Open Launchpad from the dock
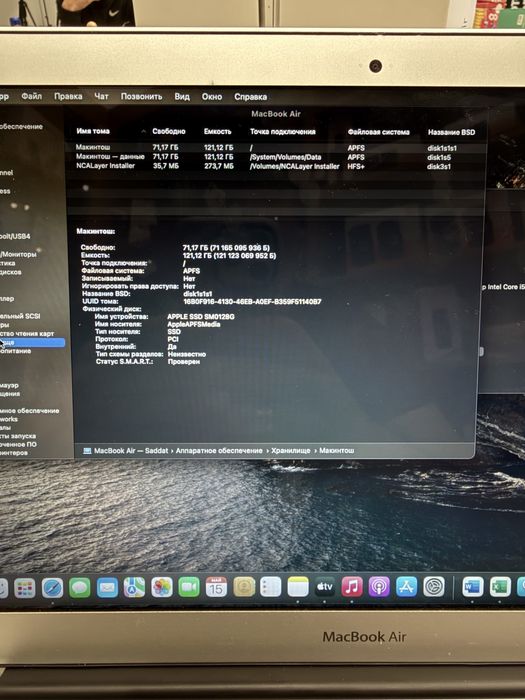Screen dimensions: 525x700 point(25,589)
